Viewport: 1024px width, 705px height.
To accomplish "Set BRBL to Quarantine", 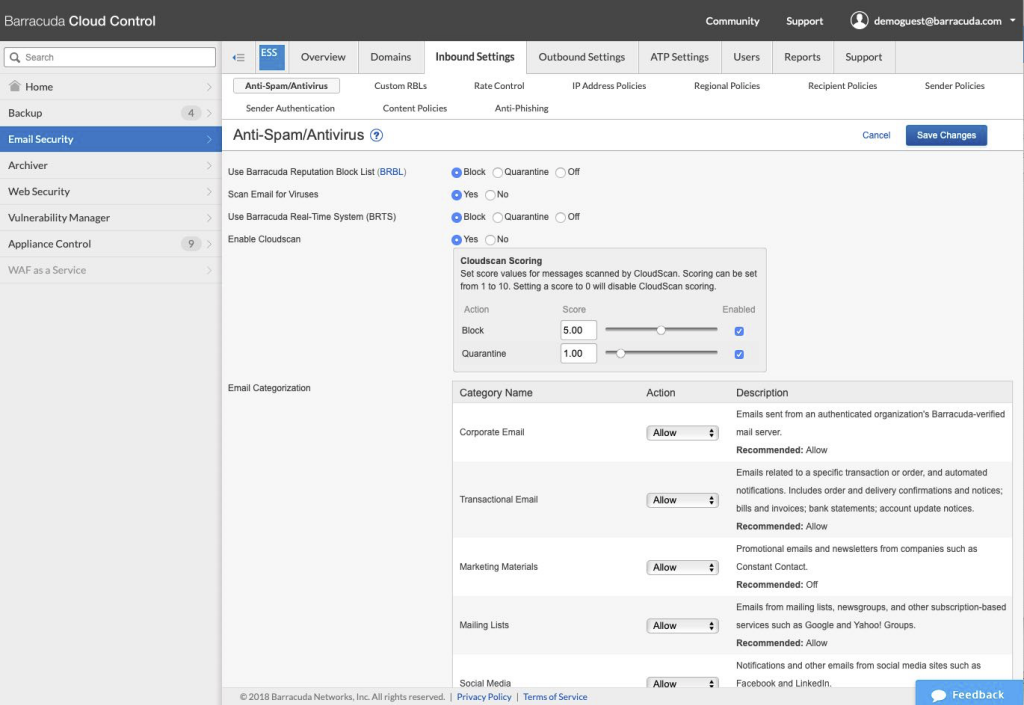I will [x=498, y=172].
